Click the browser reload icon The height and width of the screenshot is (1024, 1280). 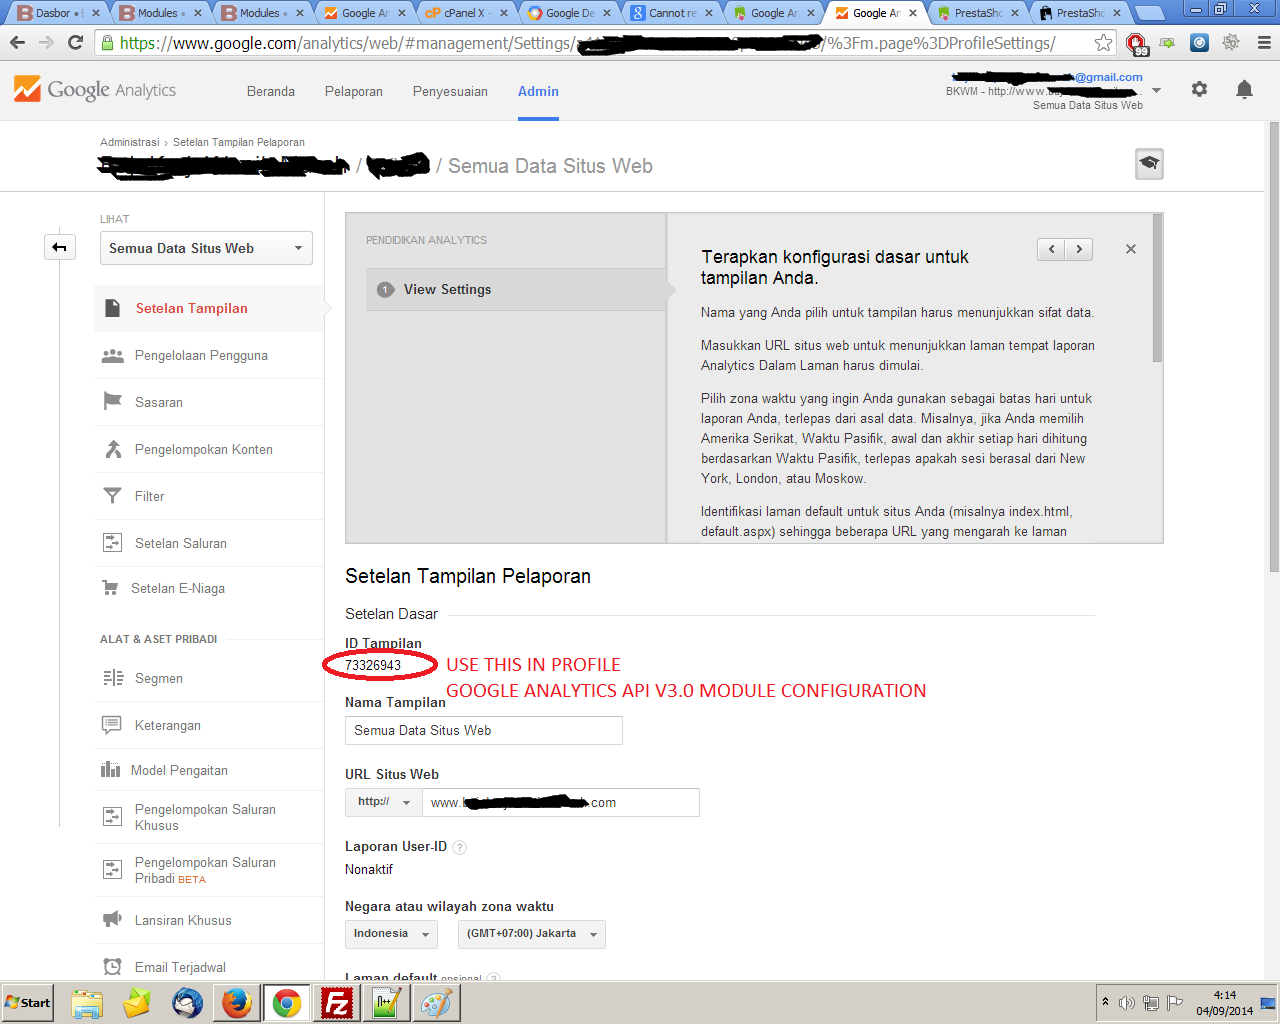(75, 42)
